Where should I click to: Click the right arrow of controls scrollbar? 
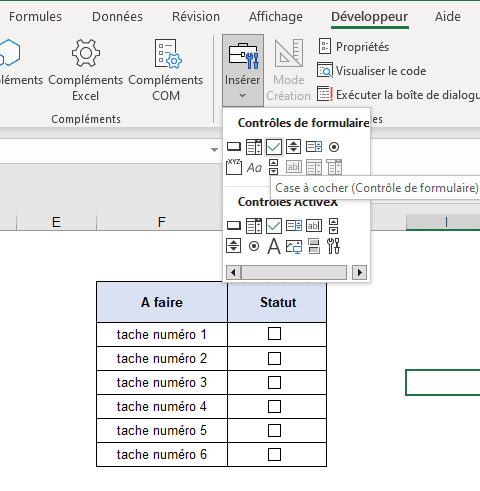359,273
